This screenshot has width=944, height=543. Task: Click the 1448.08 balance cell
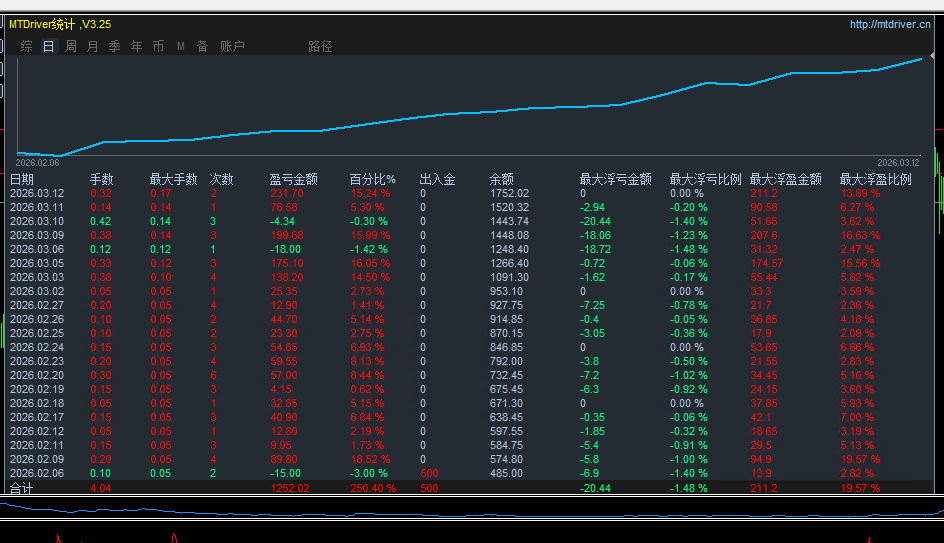(509, 235)
